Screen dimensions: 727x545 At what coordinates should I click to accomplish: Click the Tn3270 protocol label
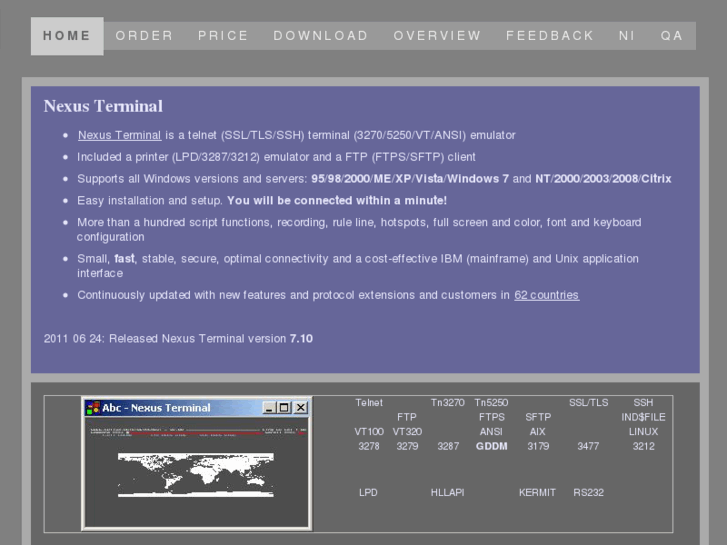pos(448,403)
